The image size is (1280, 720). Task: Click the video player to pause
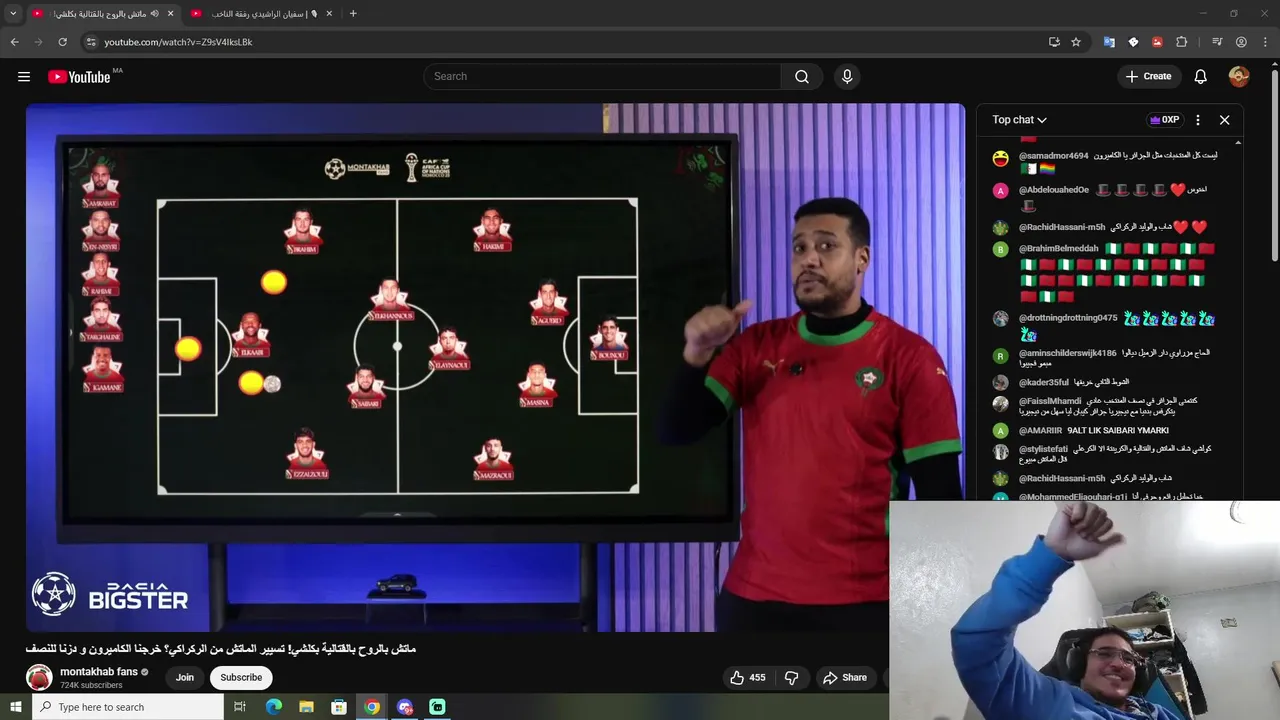click(x=495, y=368)
